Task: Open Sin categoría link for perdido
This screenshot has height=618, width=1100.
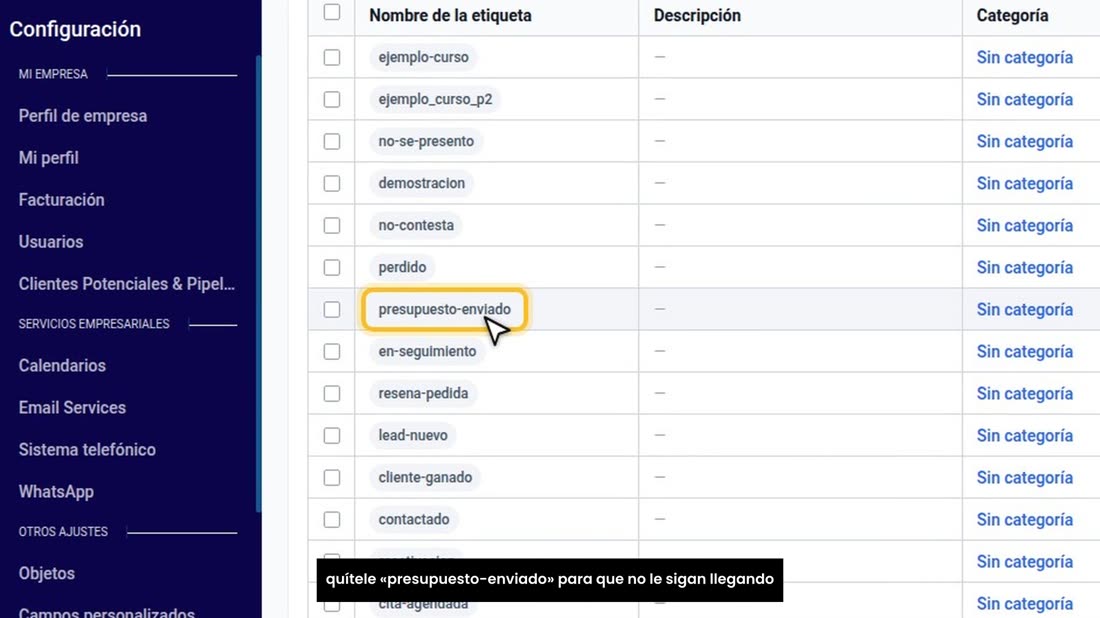Action: tap(1025, 268)
